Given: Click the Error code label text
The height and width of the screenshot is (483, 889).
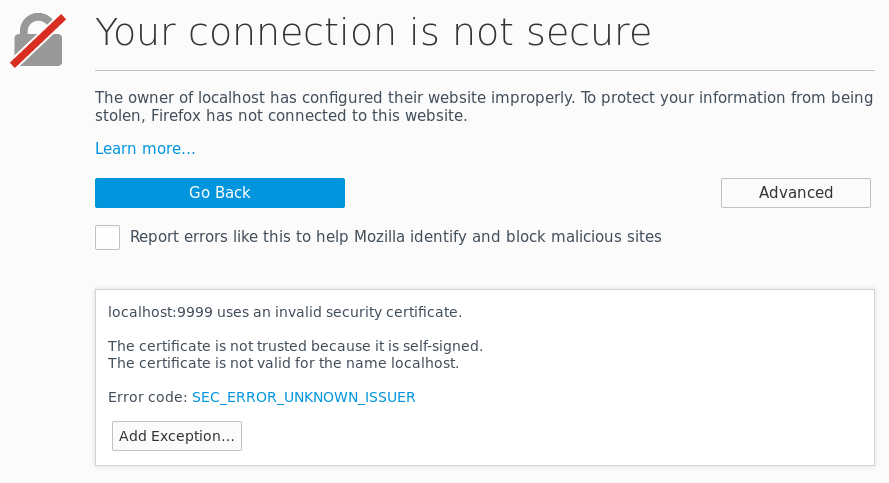Looking at the screenshot, I should 147,397.
